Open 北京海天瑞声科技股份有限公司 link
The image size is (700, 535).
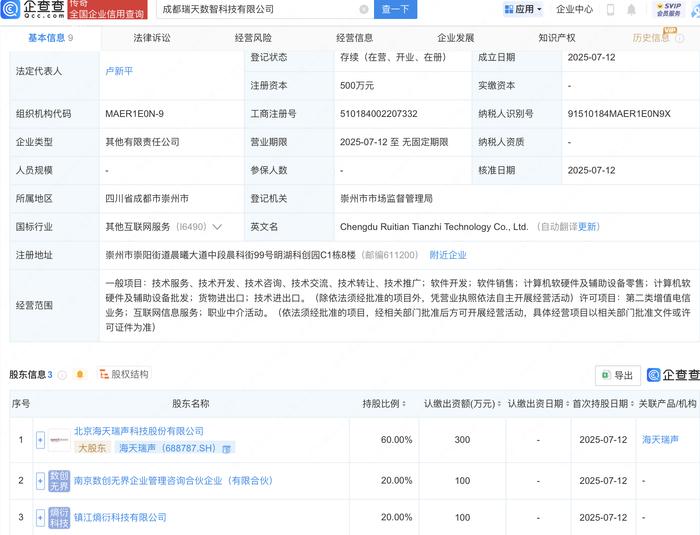(x=138, y=431)
